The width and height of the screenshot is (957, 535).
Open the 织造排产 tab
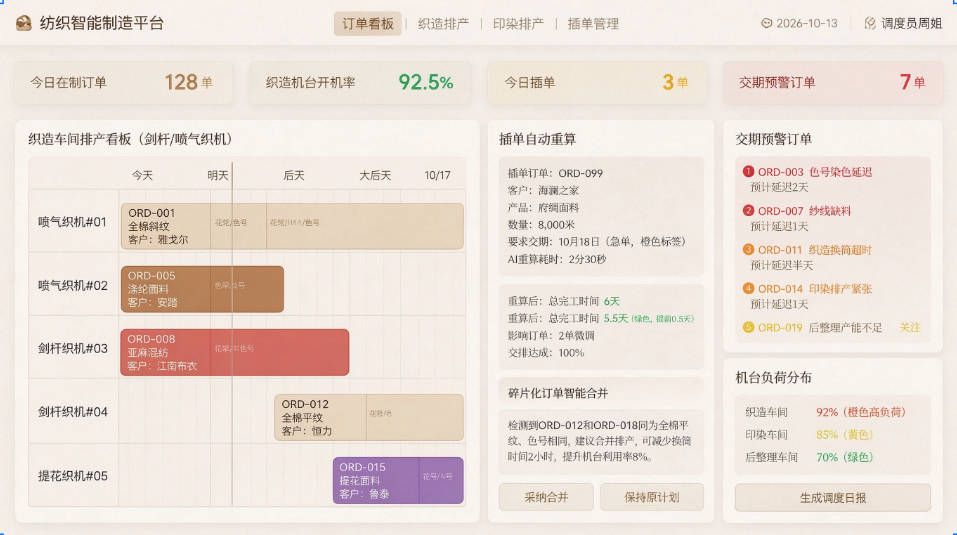pos(443,24)
